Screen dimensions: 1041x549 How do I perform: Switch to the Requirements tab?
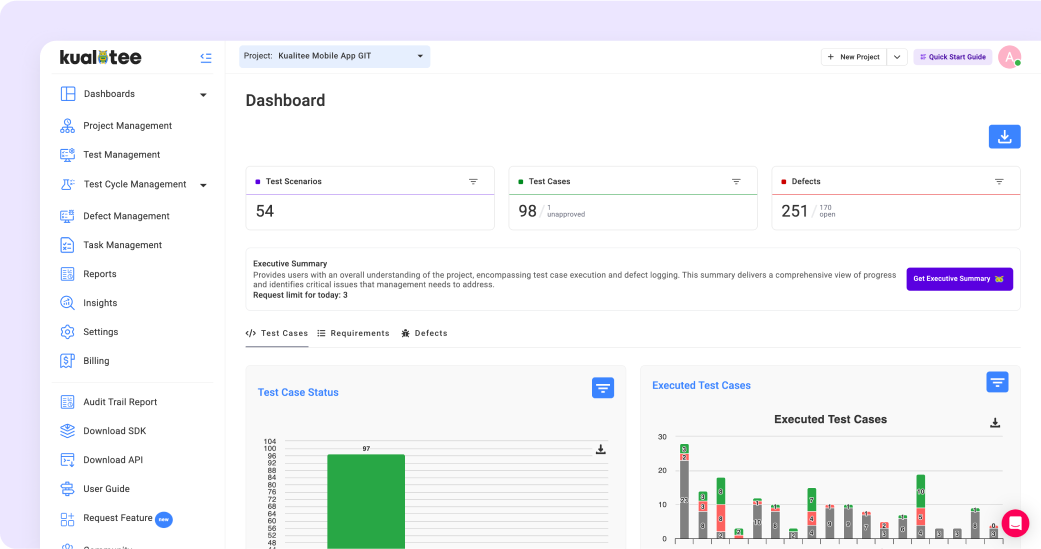[353, 333]
